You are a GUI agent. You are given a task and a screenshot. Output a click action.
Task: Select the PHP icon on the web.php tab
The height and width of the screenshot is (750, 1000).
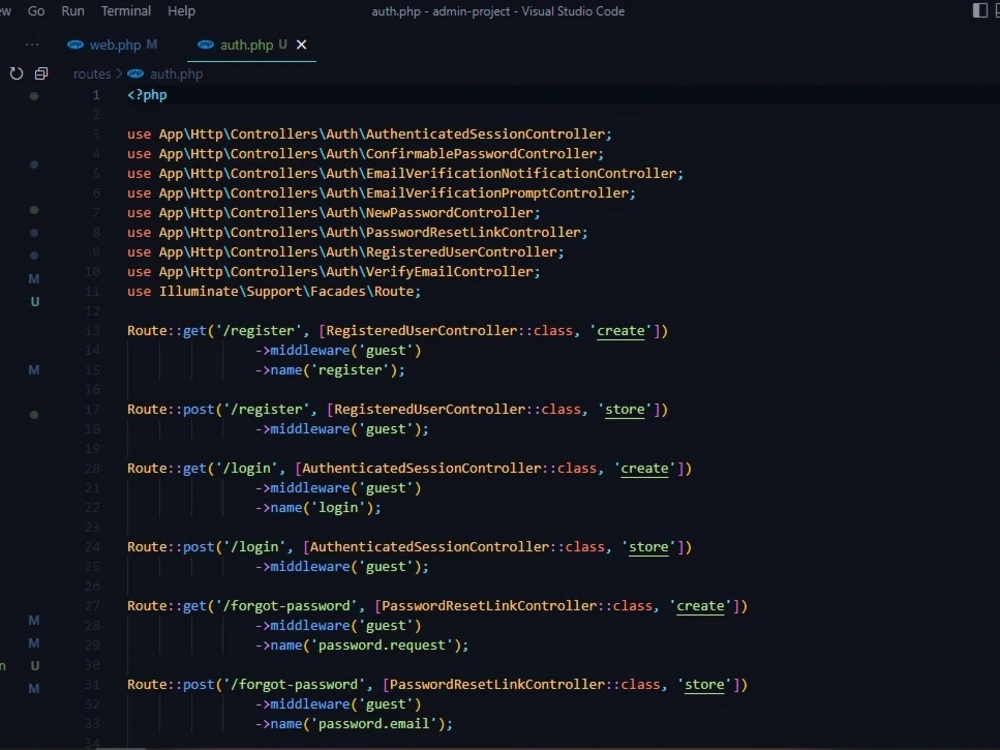click(x=75, y=45)
